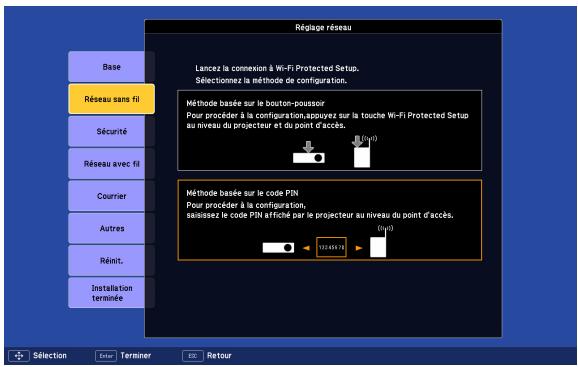Select the PIN code method box
Screen dimensions: 578x367
tap(330, 220)
